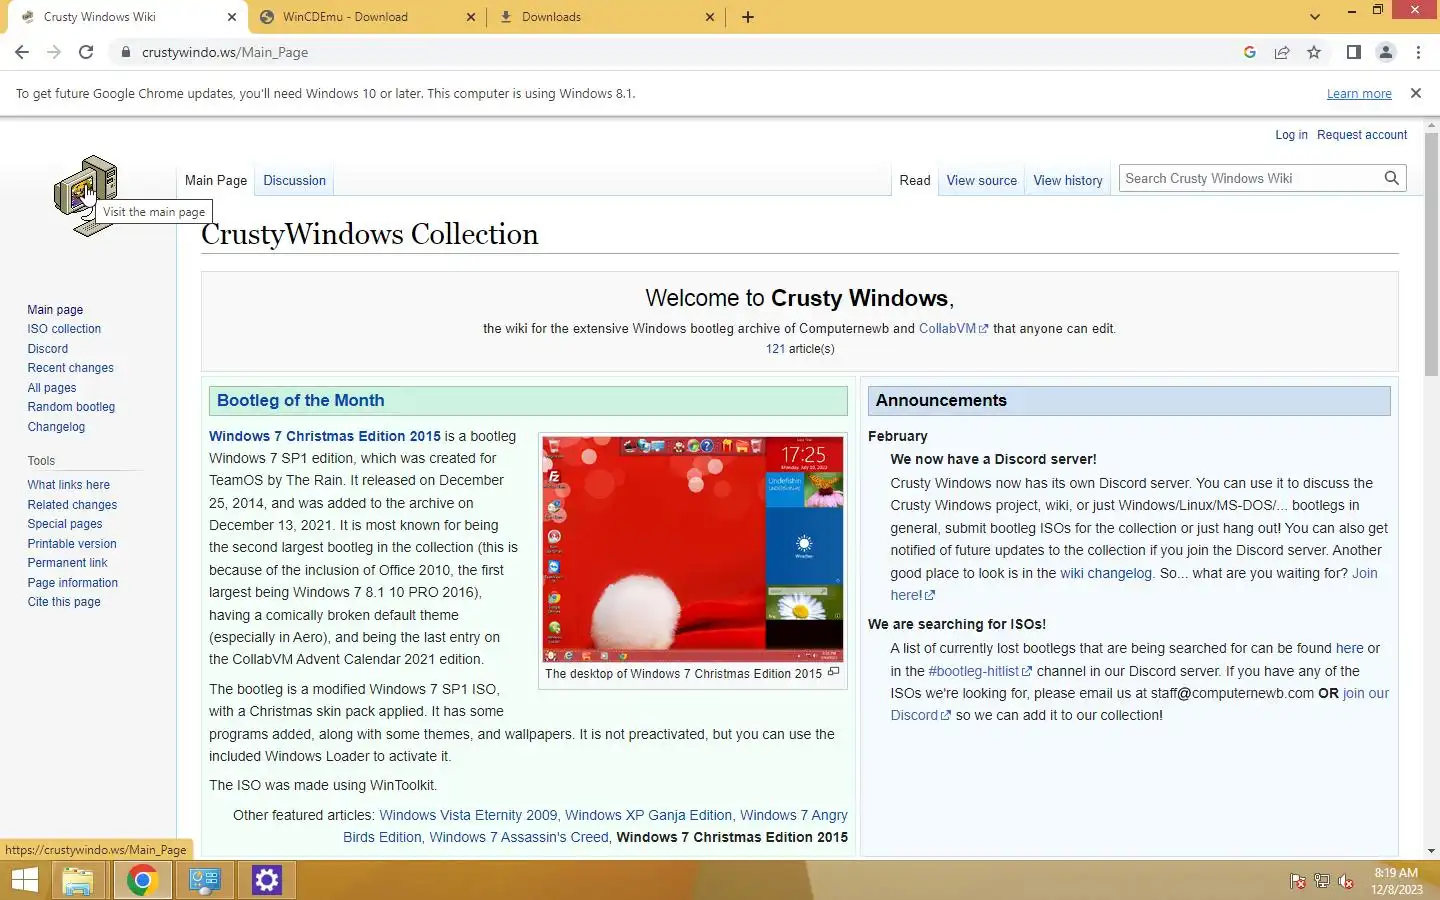The height and width of the screenshot is (900, 1440).
Task: Open the CollabVM external link
Action: pos(953,328)
